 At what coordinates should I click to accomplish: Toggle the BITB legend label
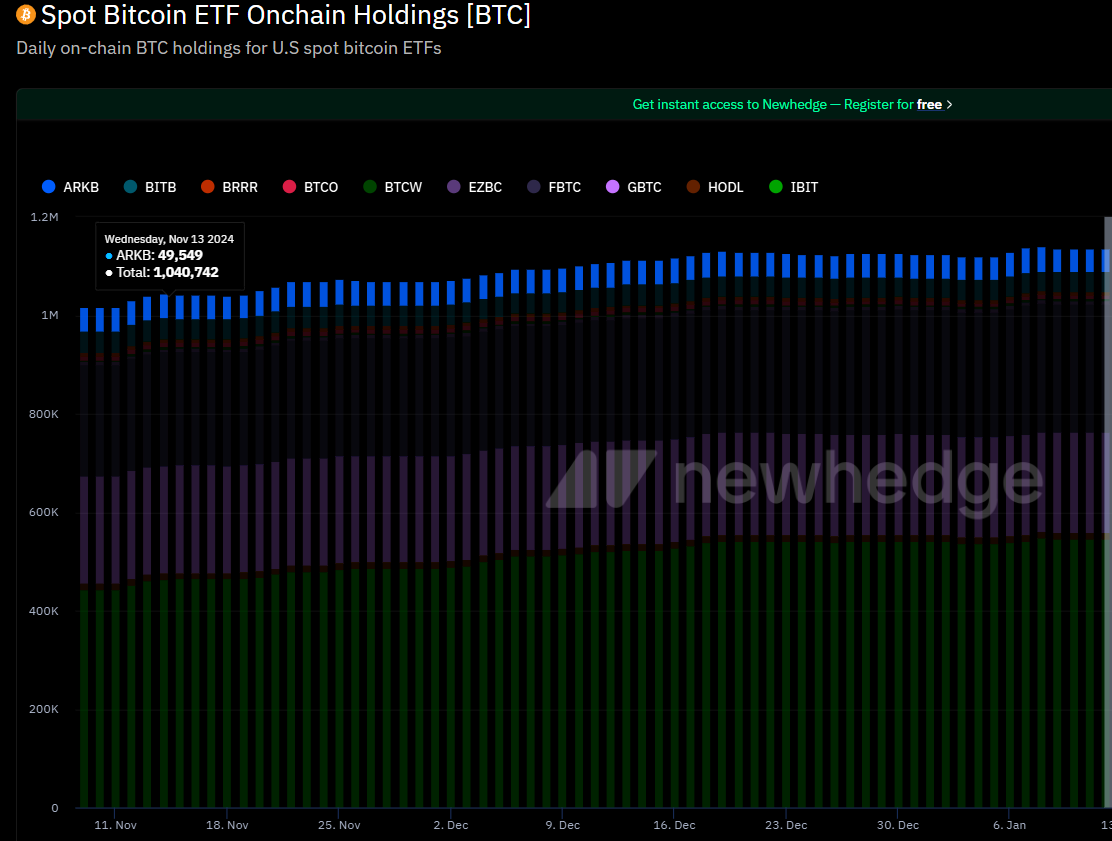pos(160,187)
